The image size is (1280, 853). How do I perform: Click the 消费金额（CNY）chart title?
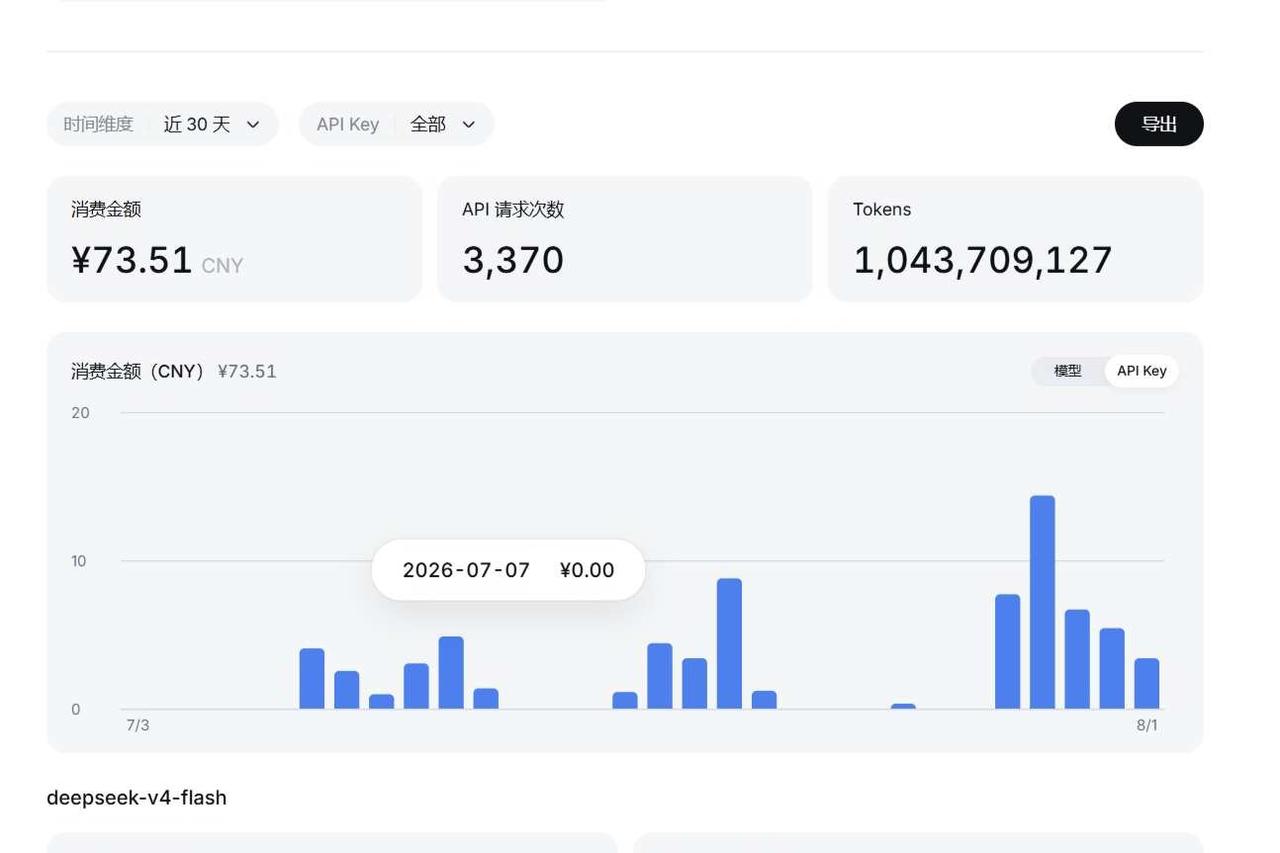pos(139,371)
